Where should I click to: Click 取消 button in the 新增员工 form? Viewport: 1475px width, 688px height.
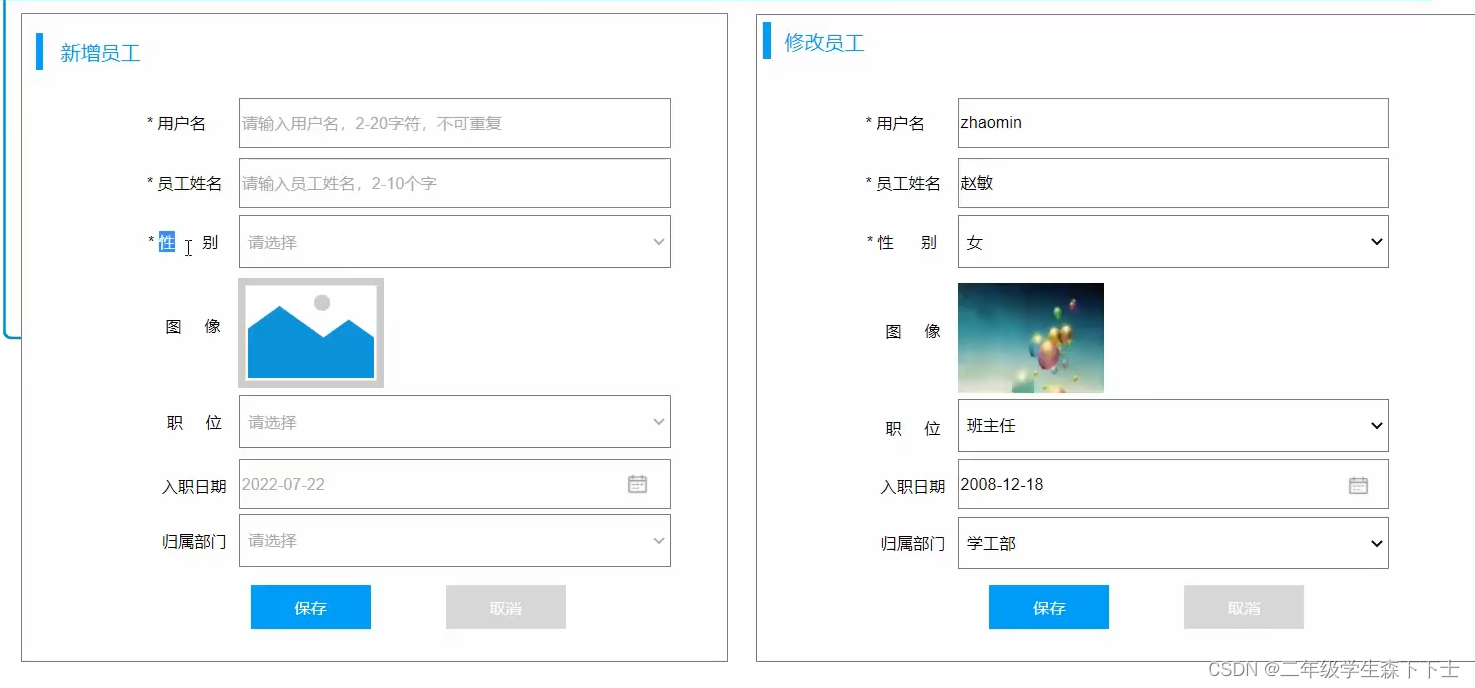coord(505,607)
